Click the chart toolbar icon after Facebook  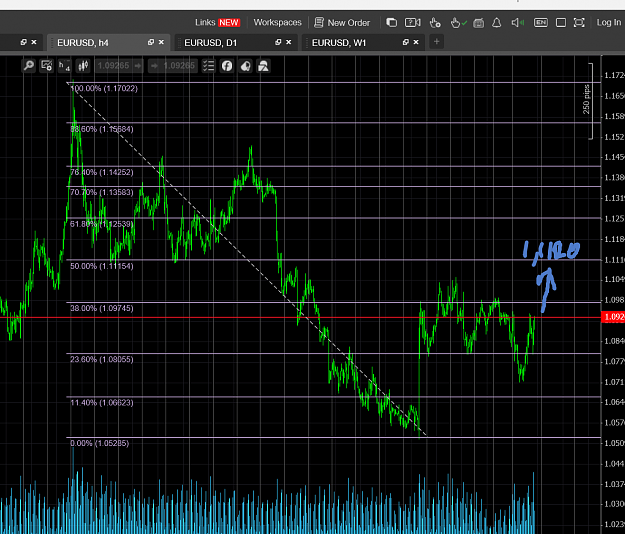[245, 66]
